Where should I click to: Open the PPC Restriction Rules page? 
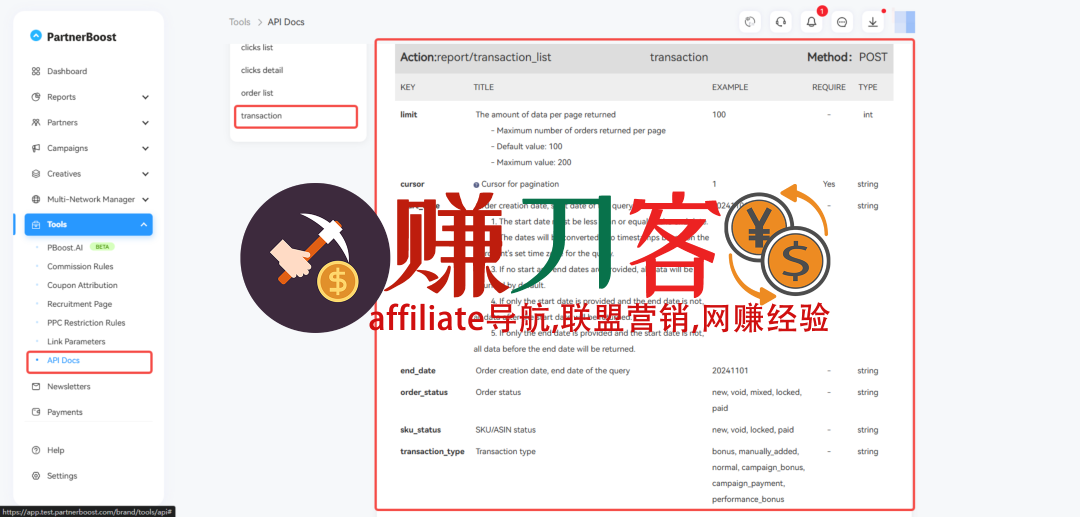pyautogui.click(x=86, y=323)
